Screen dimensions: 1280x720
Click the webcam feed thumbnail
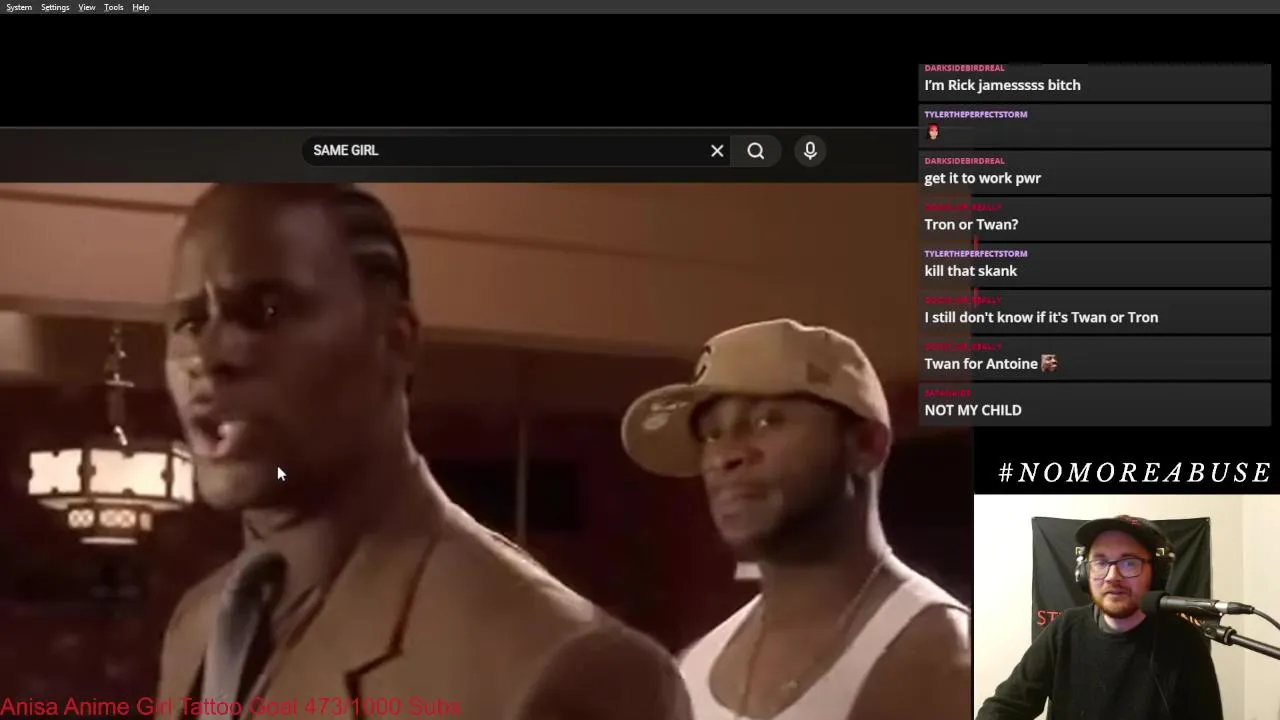(x=1127, y=607)
